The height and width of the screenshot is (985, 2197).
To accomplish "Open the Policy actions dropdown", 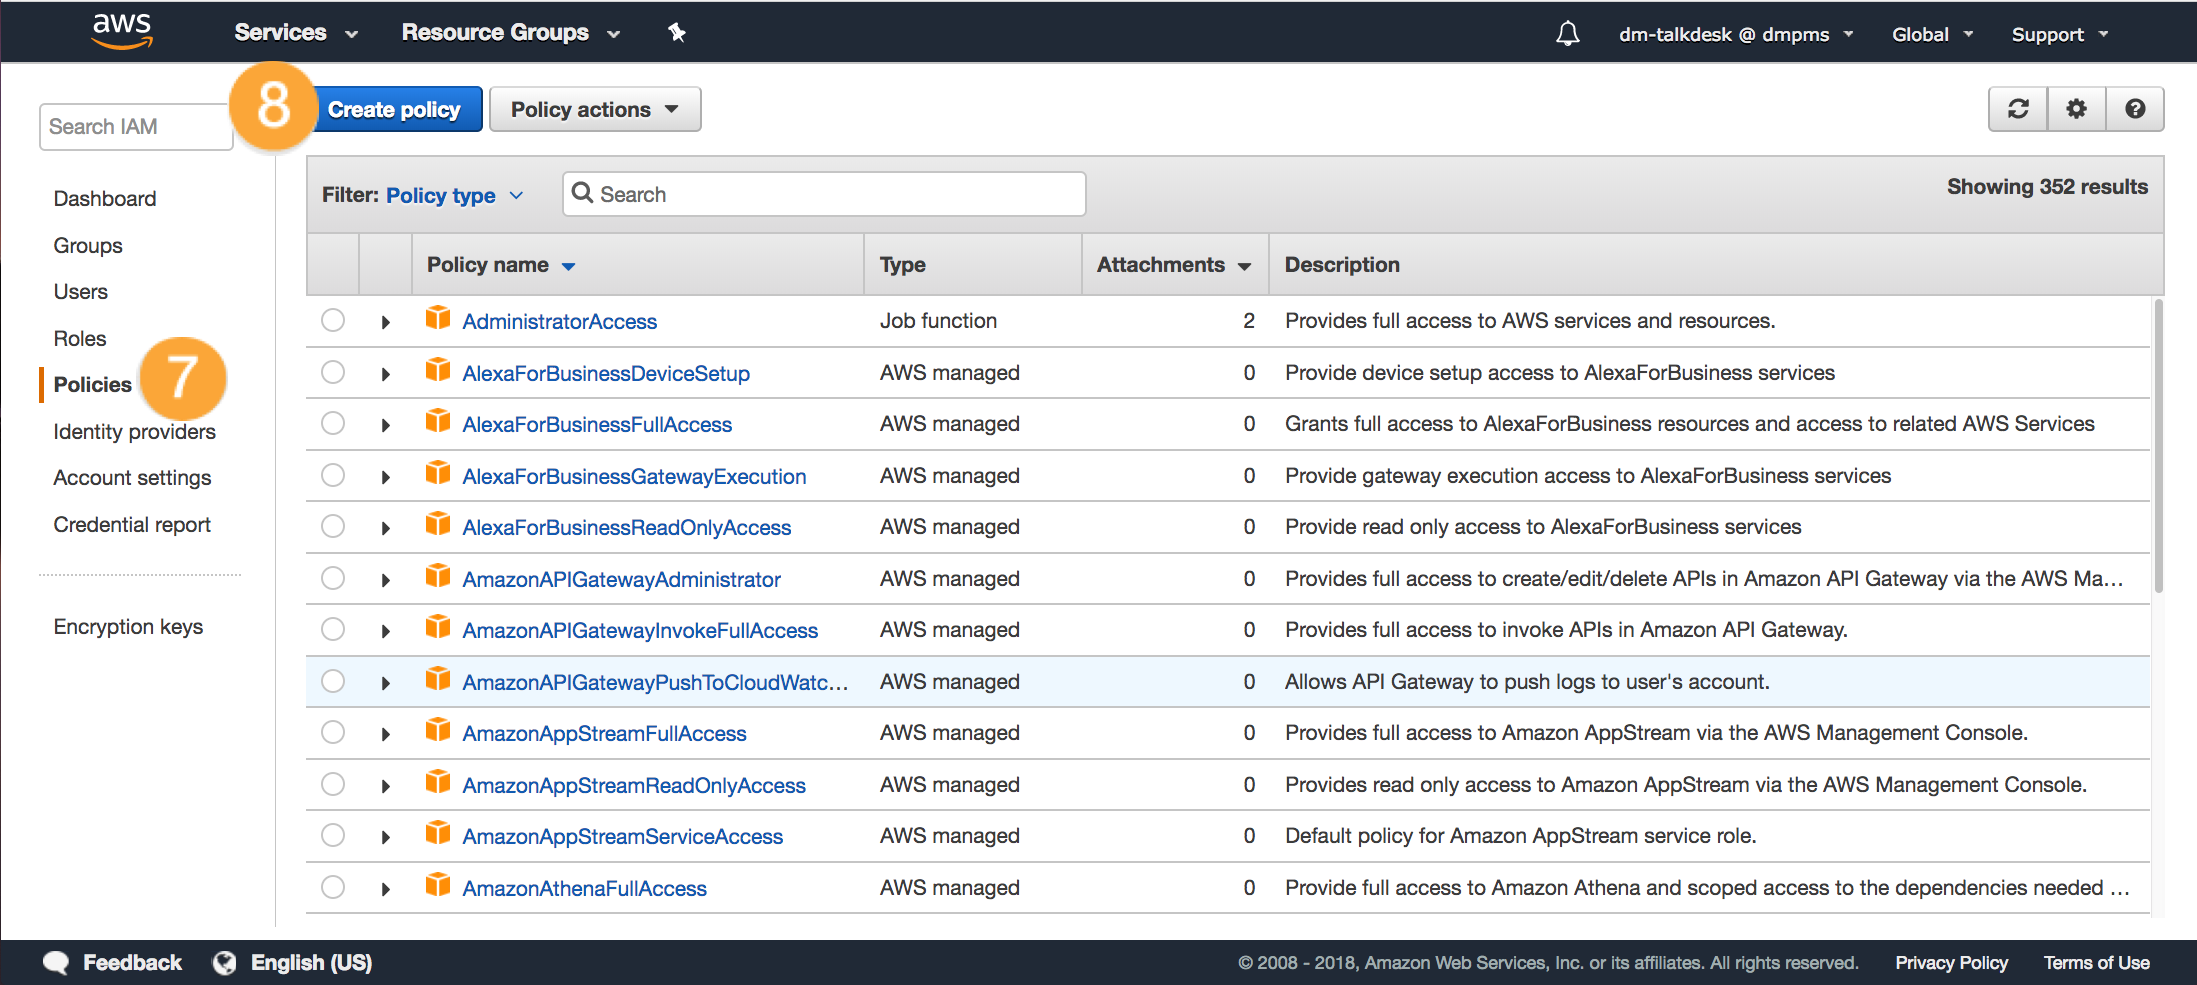I will click(595, 109).
